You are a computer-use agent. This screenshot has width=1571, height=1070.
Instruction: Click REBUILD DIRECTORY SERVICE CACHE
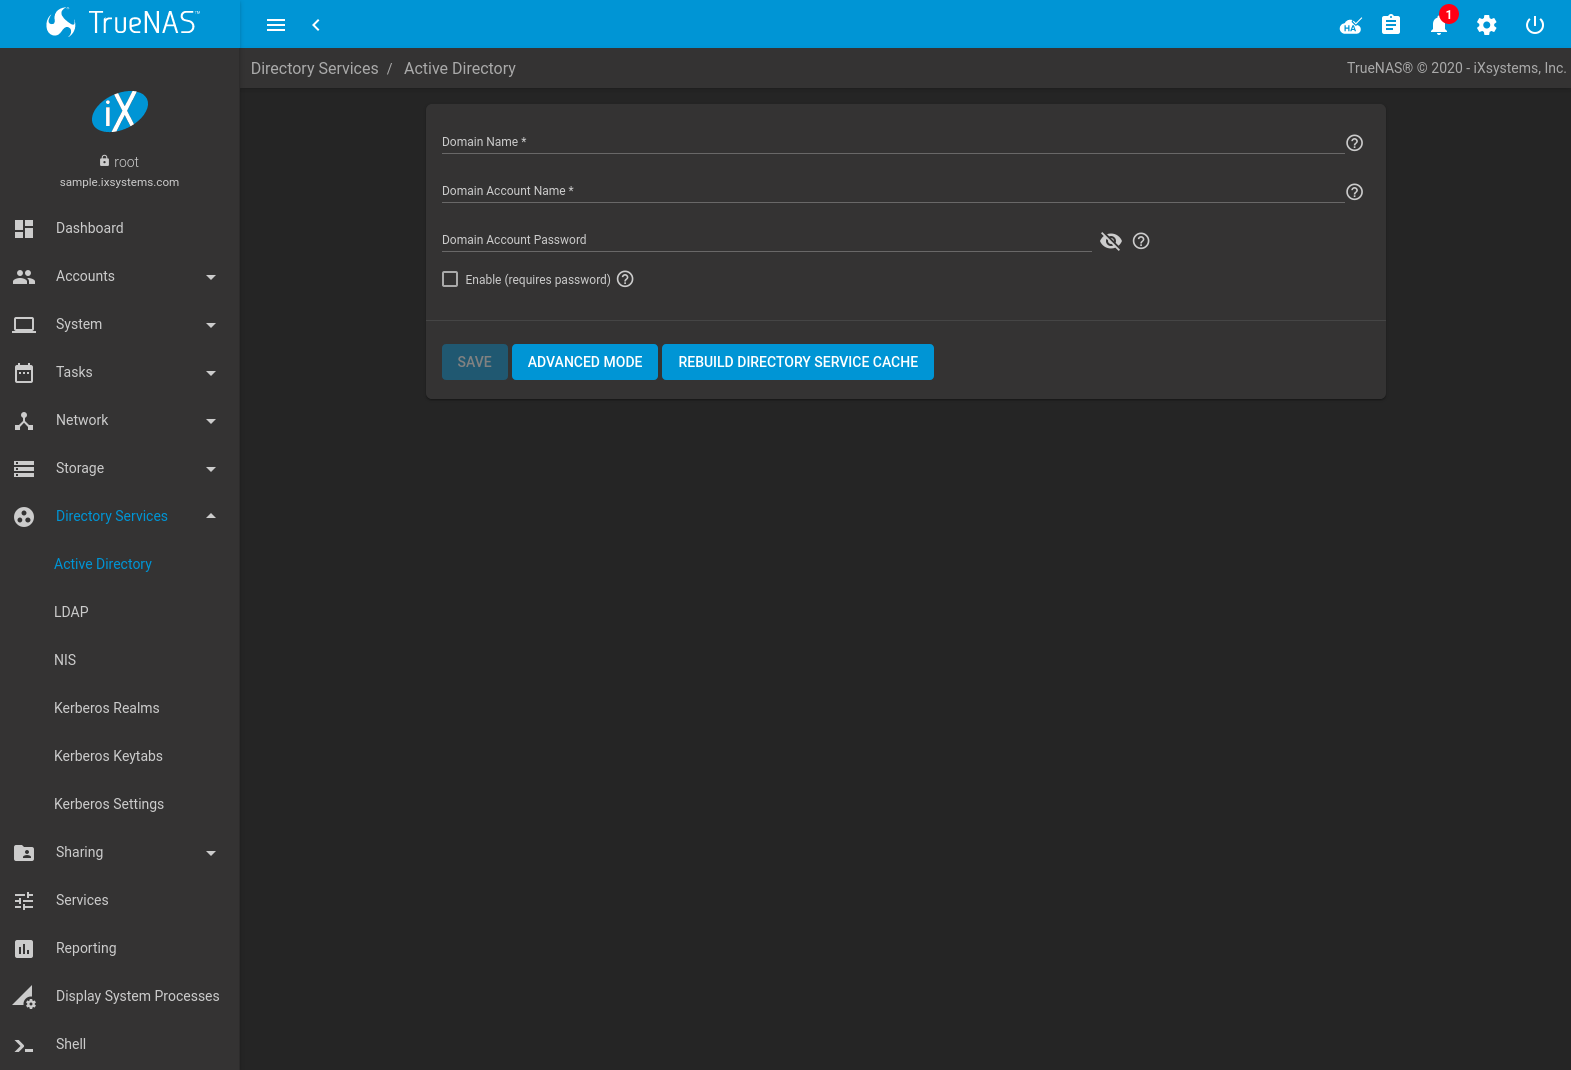point(798,362)
